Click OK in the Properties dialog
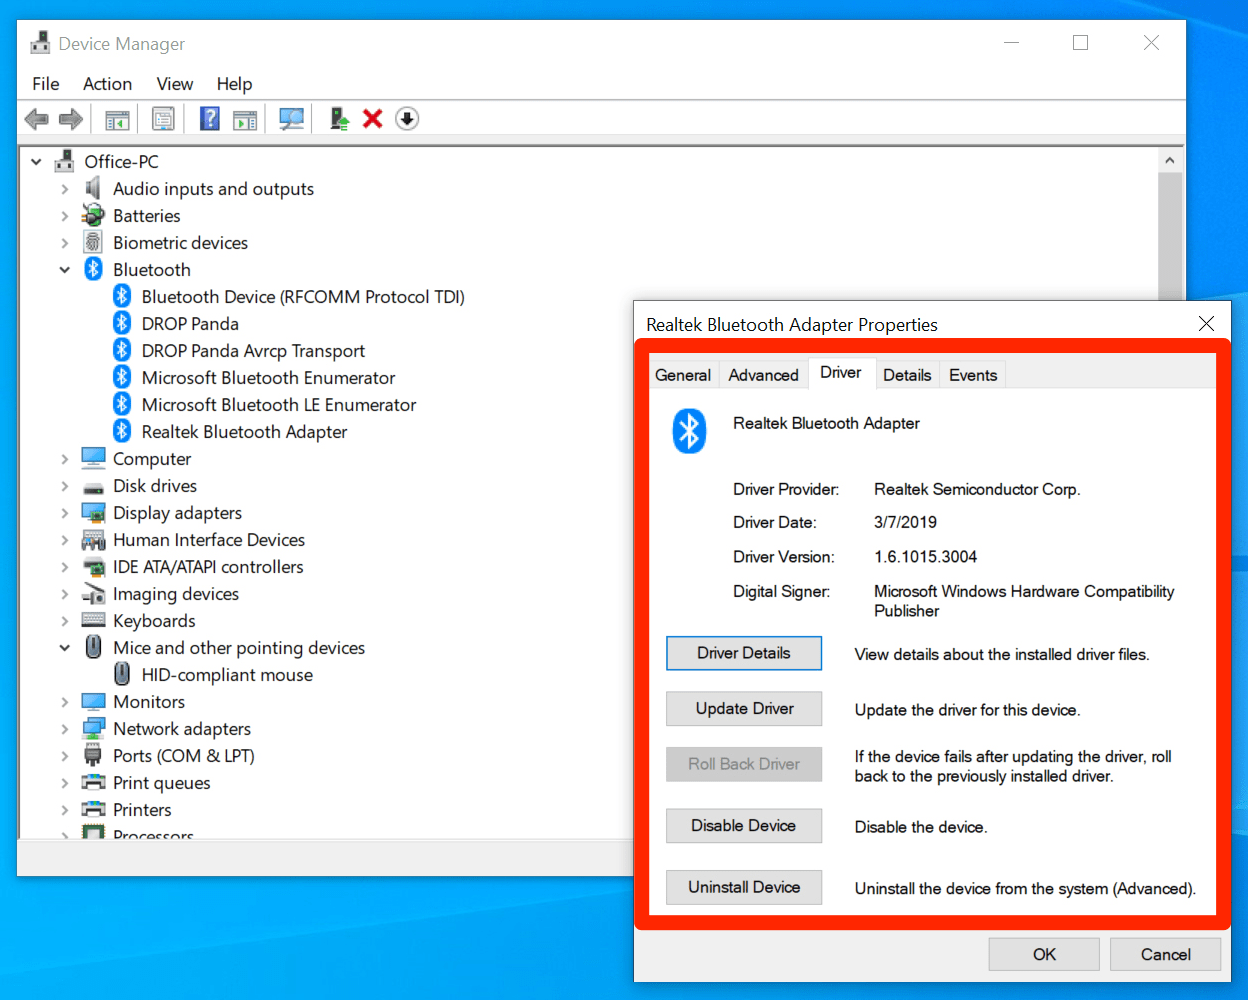Viewport: 1248px width, 1000px height. click(x=1044, y=954)
